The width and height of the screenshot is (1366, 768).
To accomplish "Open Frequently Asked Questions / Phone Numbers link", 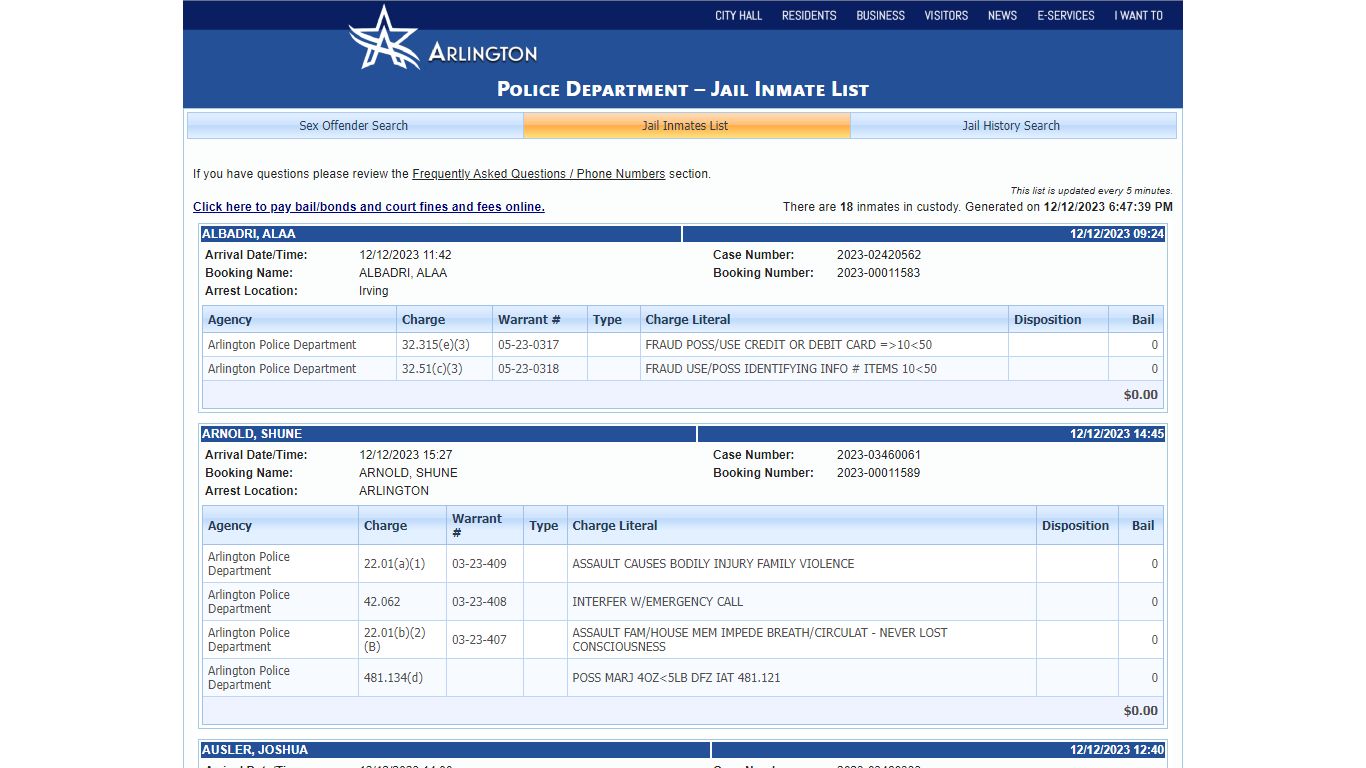I will pos(538,174).
